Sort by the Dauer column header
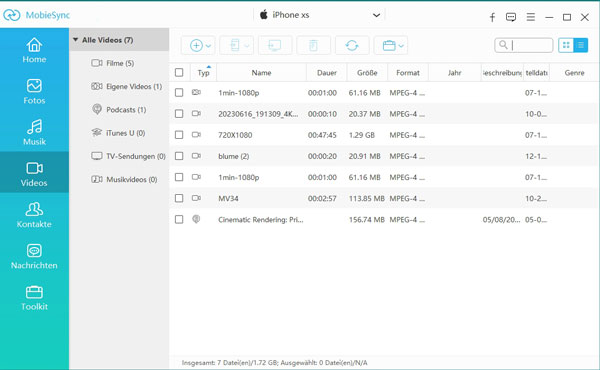The image size is (600, 370). (327, 73)
